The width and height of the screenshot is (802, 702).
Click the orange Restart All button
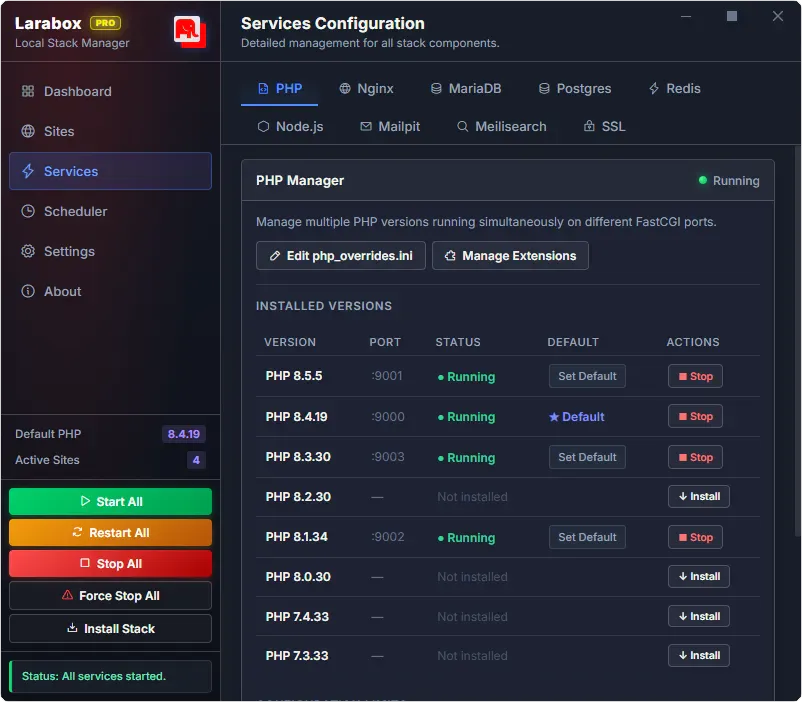[110, 533]
